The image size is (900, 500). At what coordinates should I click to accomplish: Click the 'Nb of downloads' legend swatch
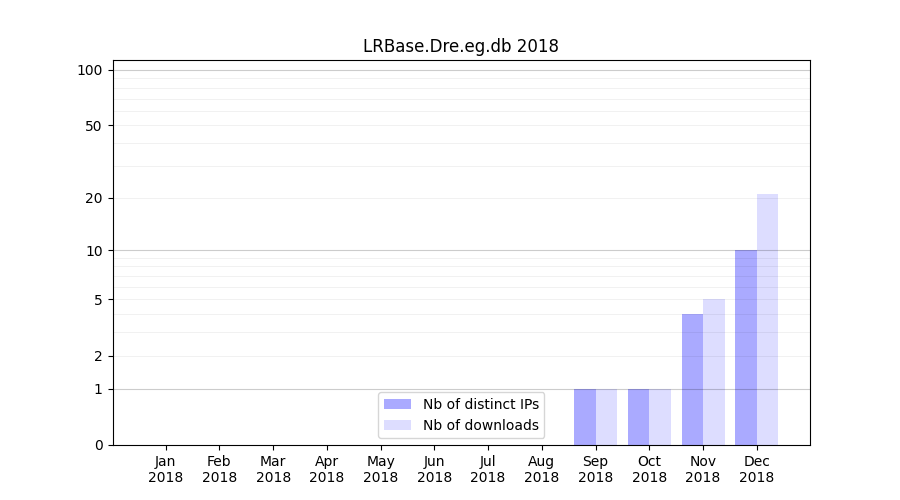397,425
